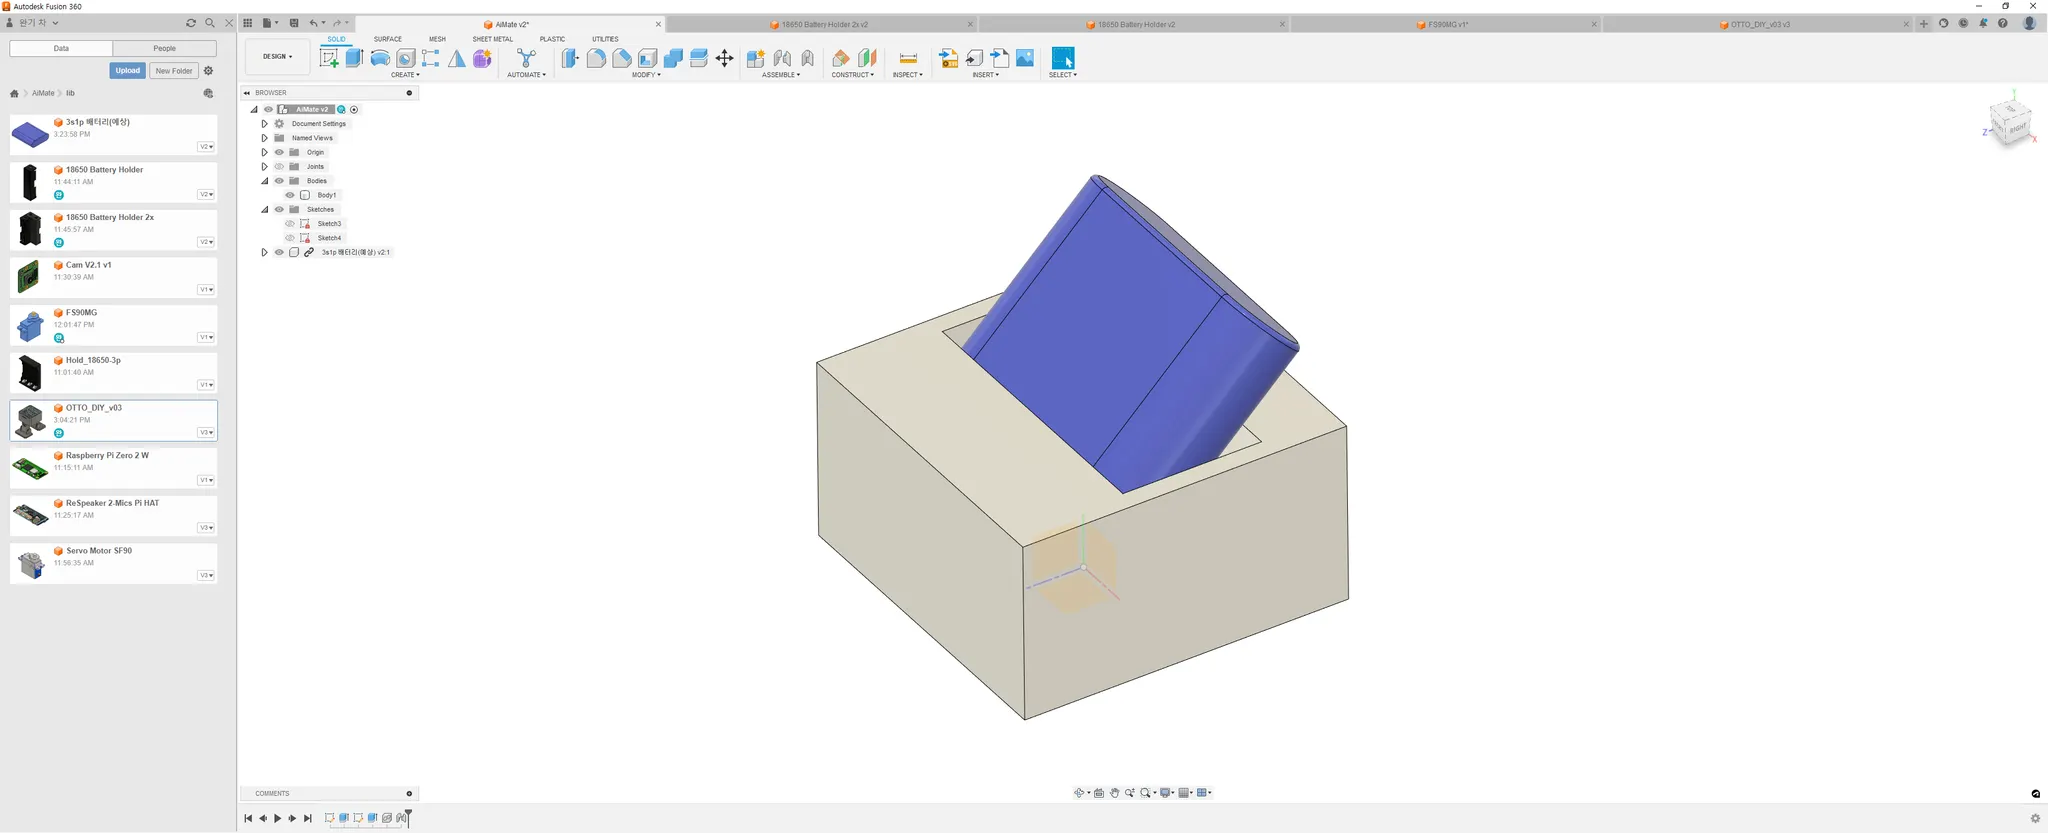Activate the Select tool icon
The image size is (2048, 833).
(x=1063, y=59)
